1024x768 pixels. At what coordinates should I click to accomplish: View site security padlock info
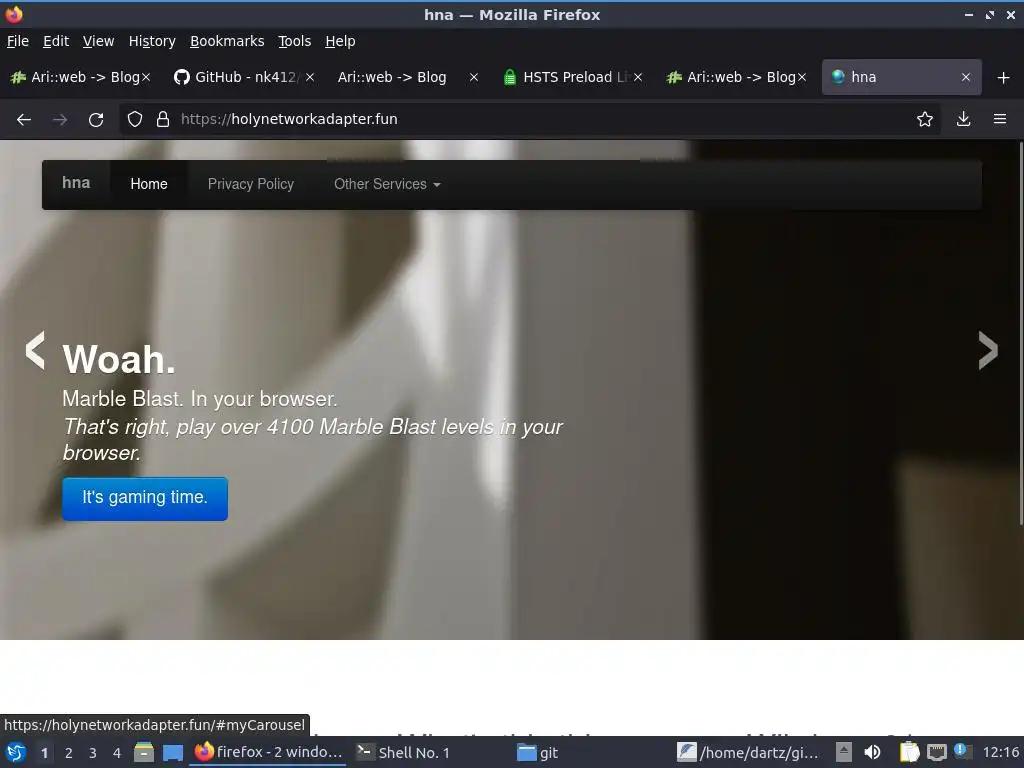click(x=163, y=119)
